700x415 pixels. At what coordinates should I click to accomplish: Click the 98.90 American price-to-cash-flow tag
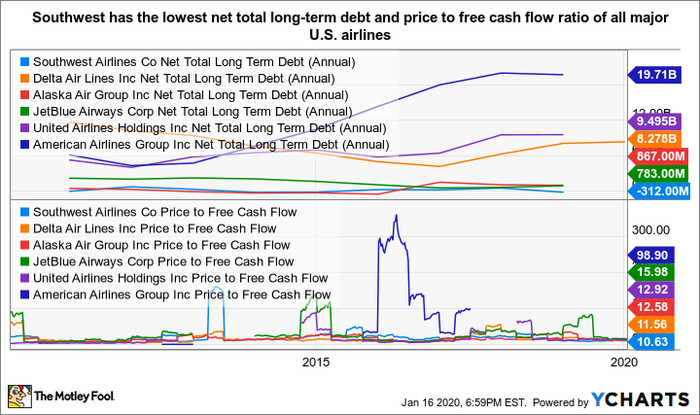click(651, 255)
